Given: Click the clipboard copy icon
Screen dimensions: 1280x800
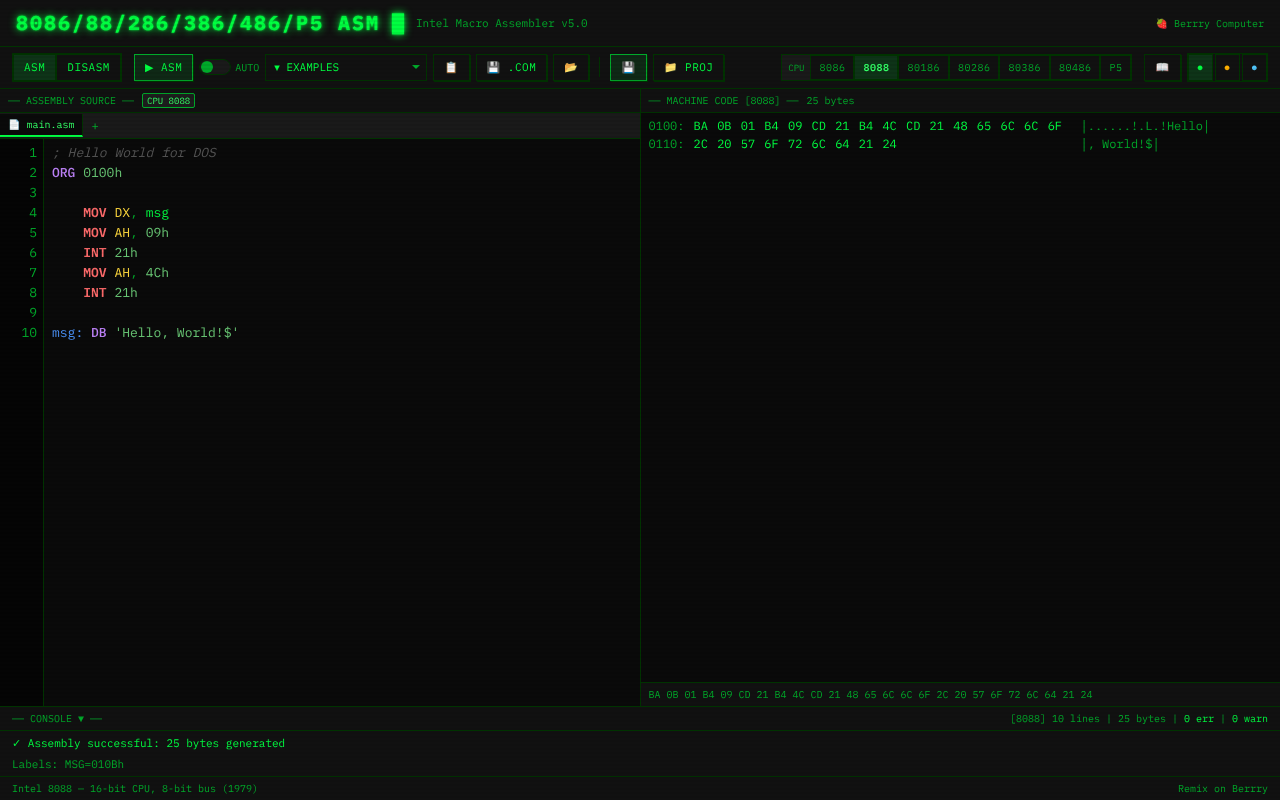Looking at the screenshot, I should point(451,68).
